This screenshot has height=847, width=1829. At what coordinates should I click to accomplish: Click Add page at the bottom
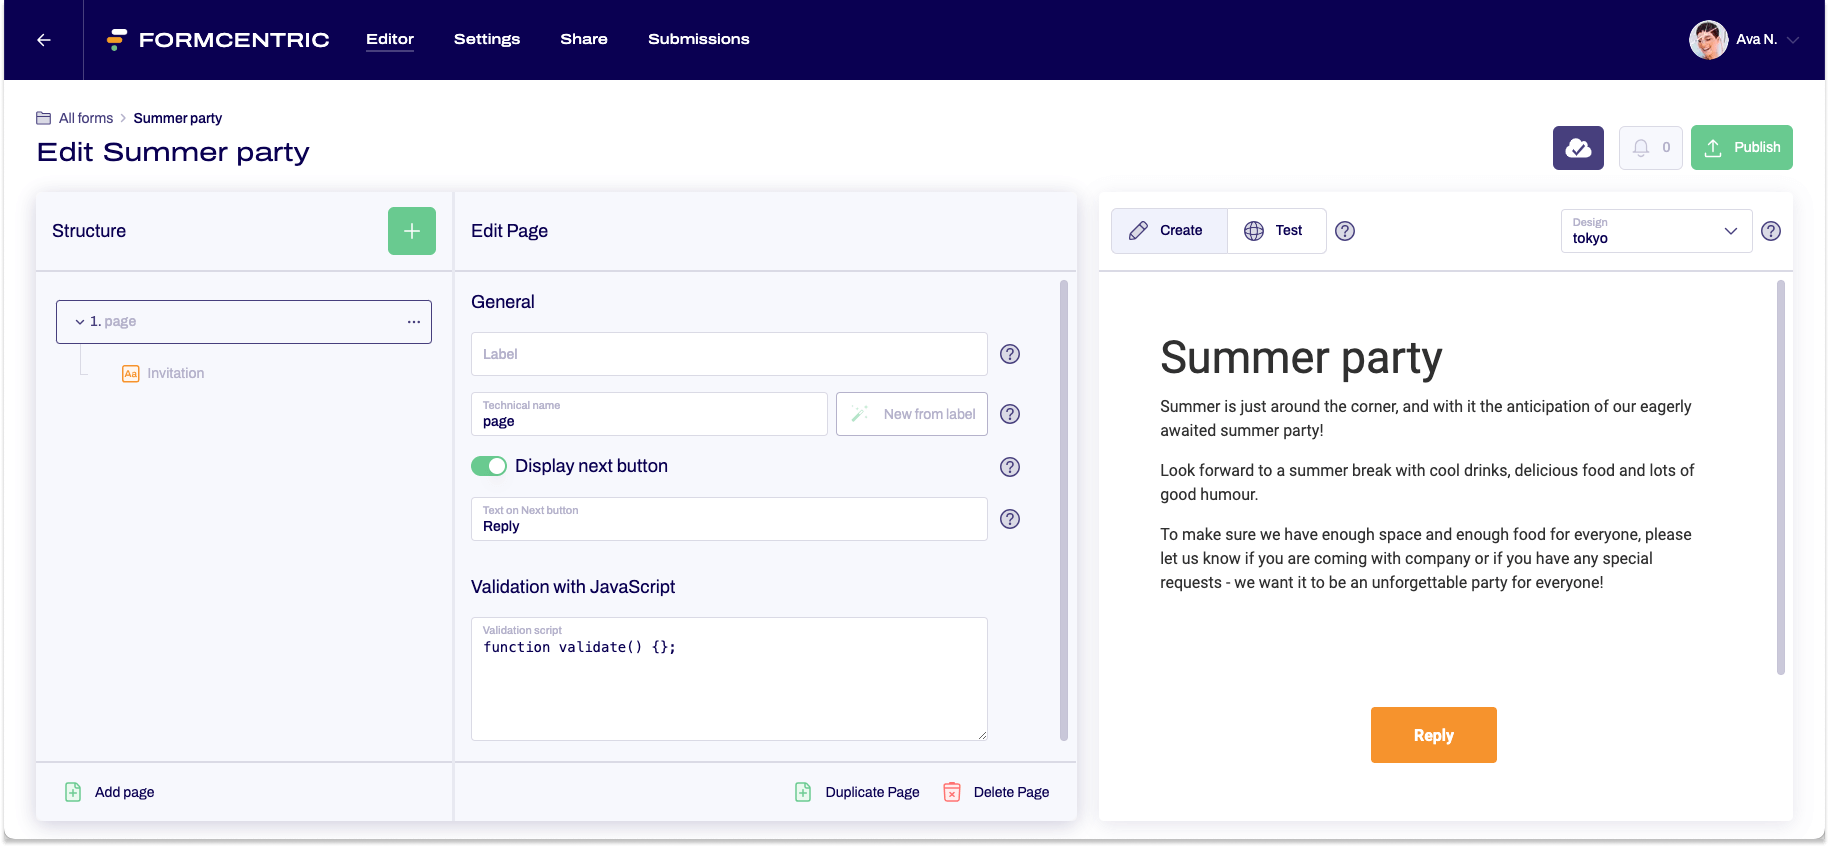tap(110, 792)
